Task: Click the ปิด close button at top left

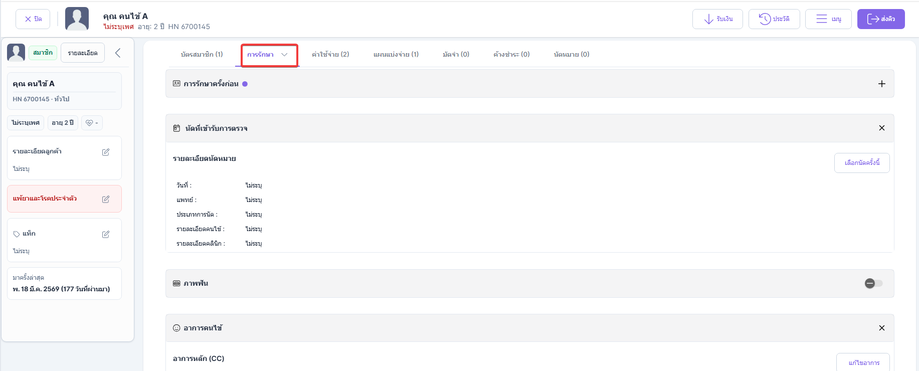Action: (33, 19)
